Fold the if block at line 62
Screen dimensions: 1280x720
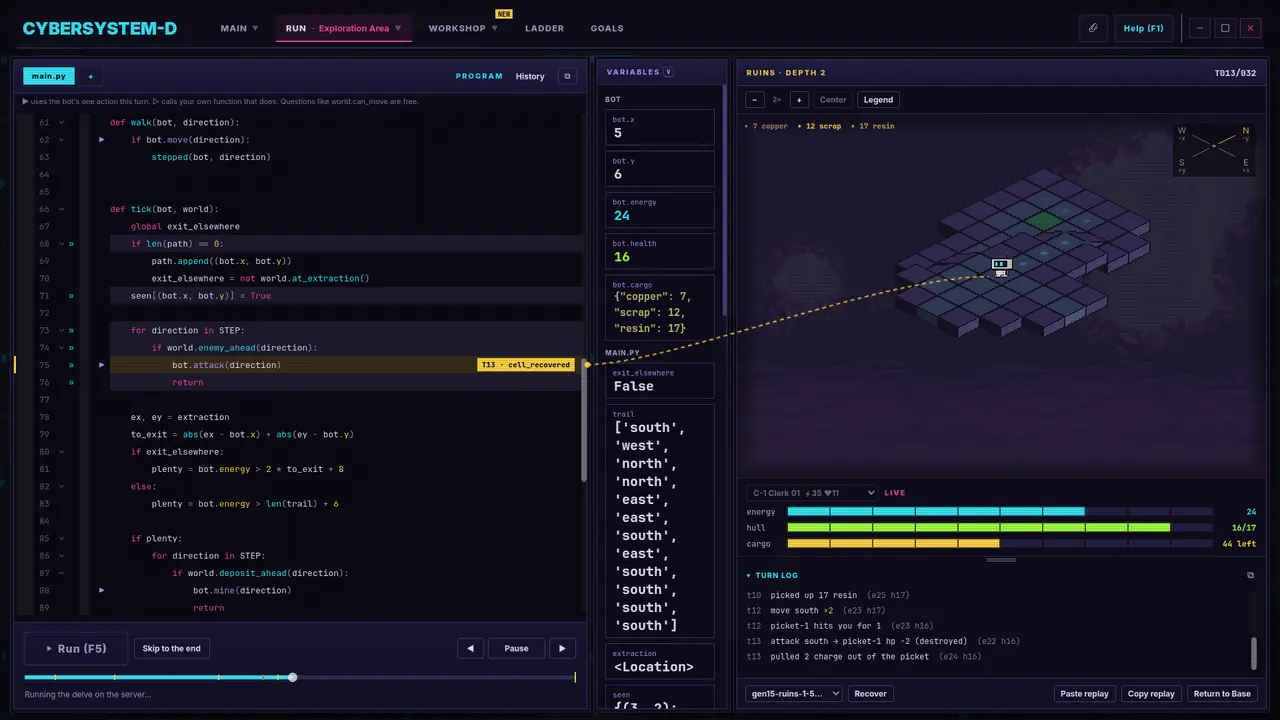click(x=61, y=140)
